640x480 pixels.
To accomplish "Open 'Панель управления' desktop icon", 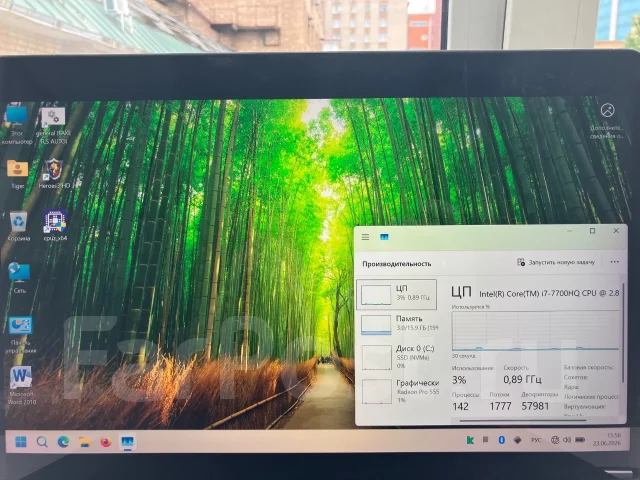I will 20,335.
